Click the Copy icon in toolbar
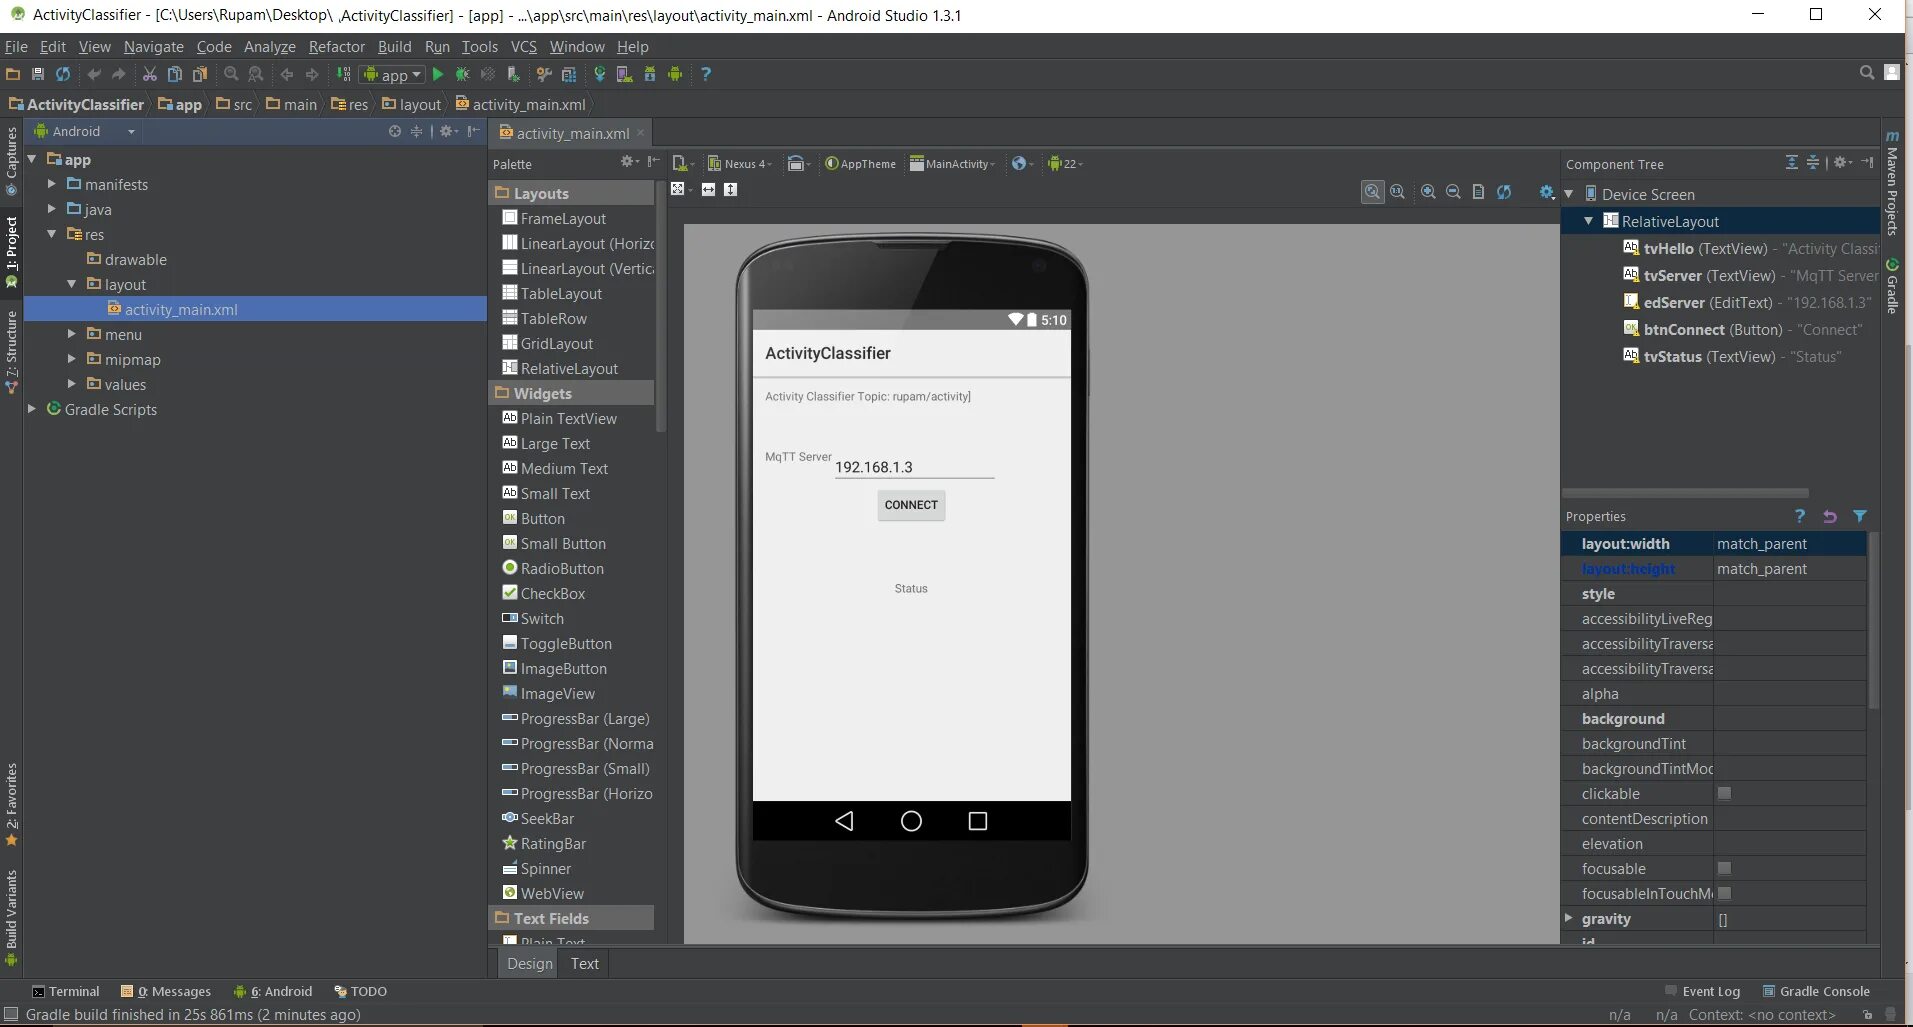Viewport: 1913px width, 1027px height. (175, 74)
